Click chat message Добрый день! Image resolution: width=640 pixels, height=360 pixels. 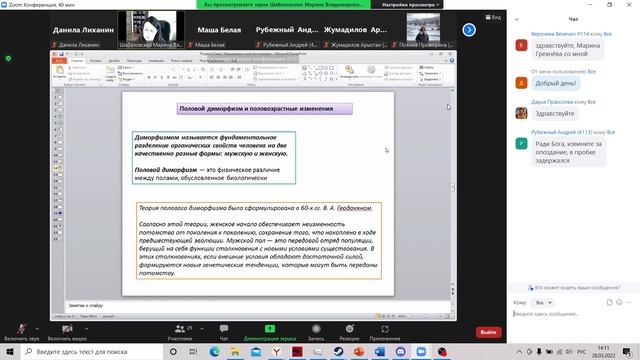pos(556,83)
